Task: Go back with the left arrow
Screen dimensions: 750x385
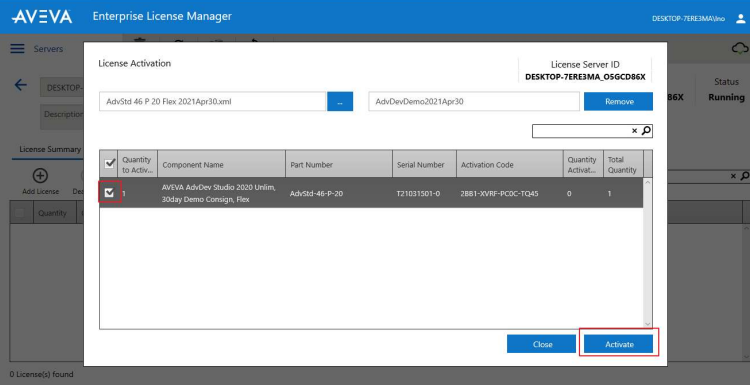Action: (21, 85)
